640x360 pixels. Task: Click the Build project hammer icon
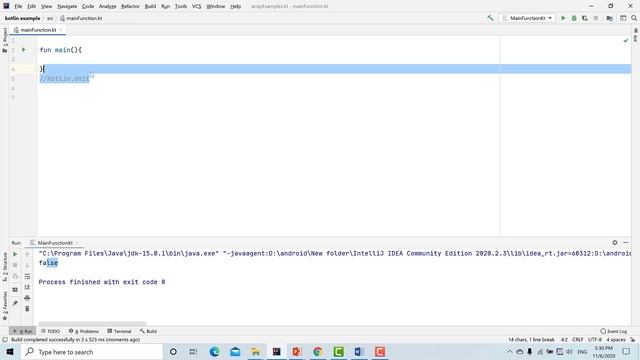coord(490,18)
